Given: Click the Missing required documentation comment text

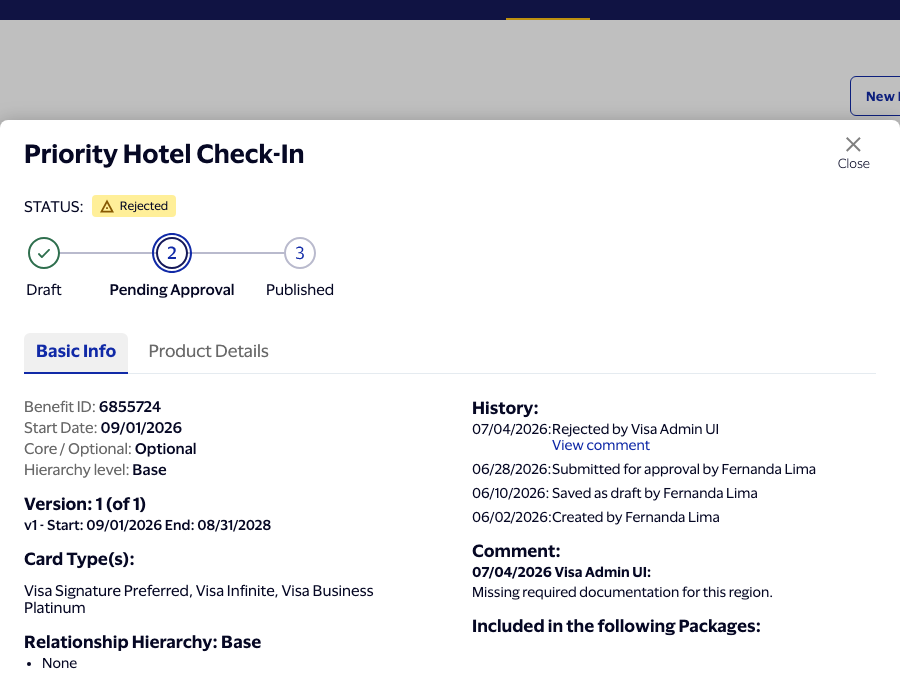Looking at the screenshot, I should [x=622, y=592].
